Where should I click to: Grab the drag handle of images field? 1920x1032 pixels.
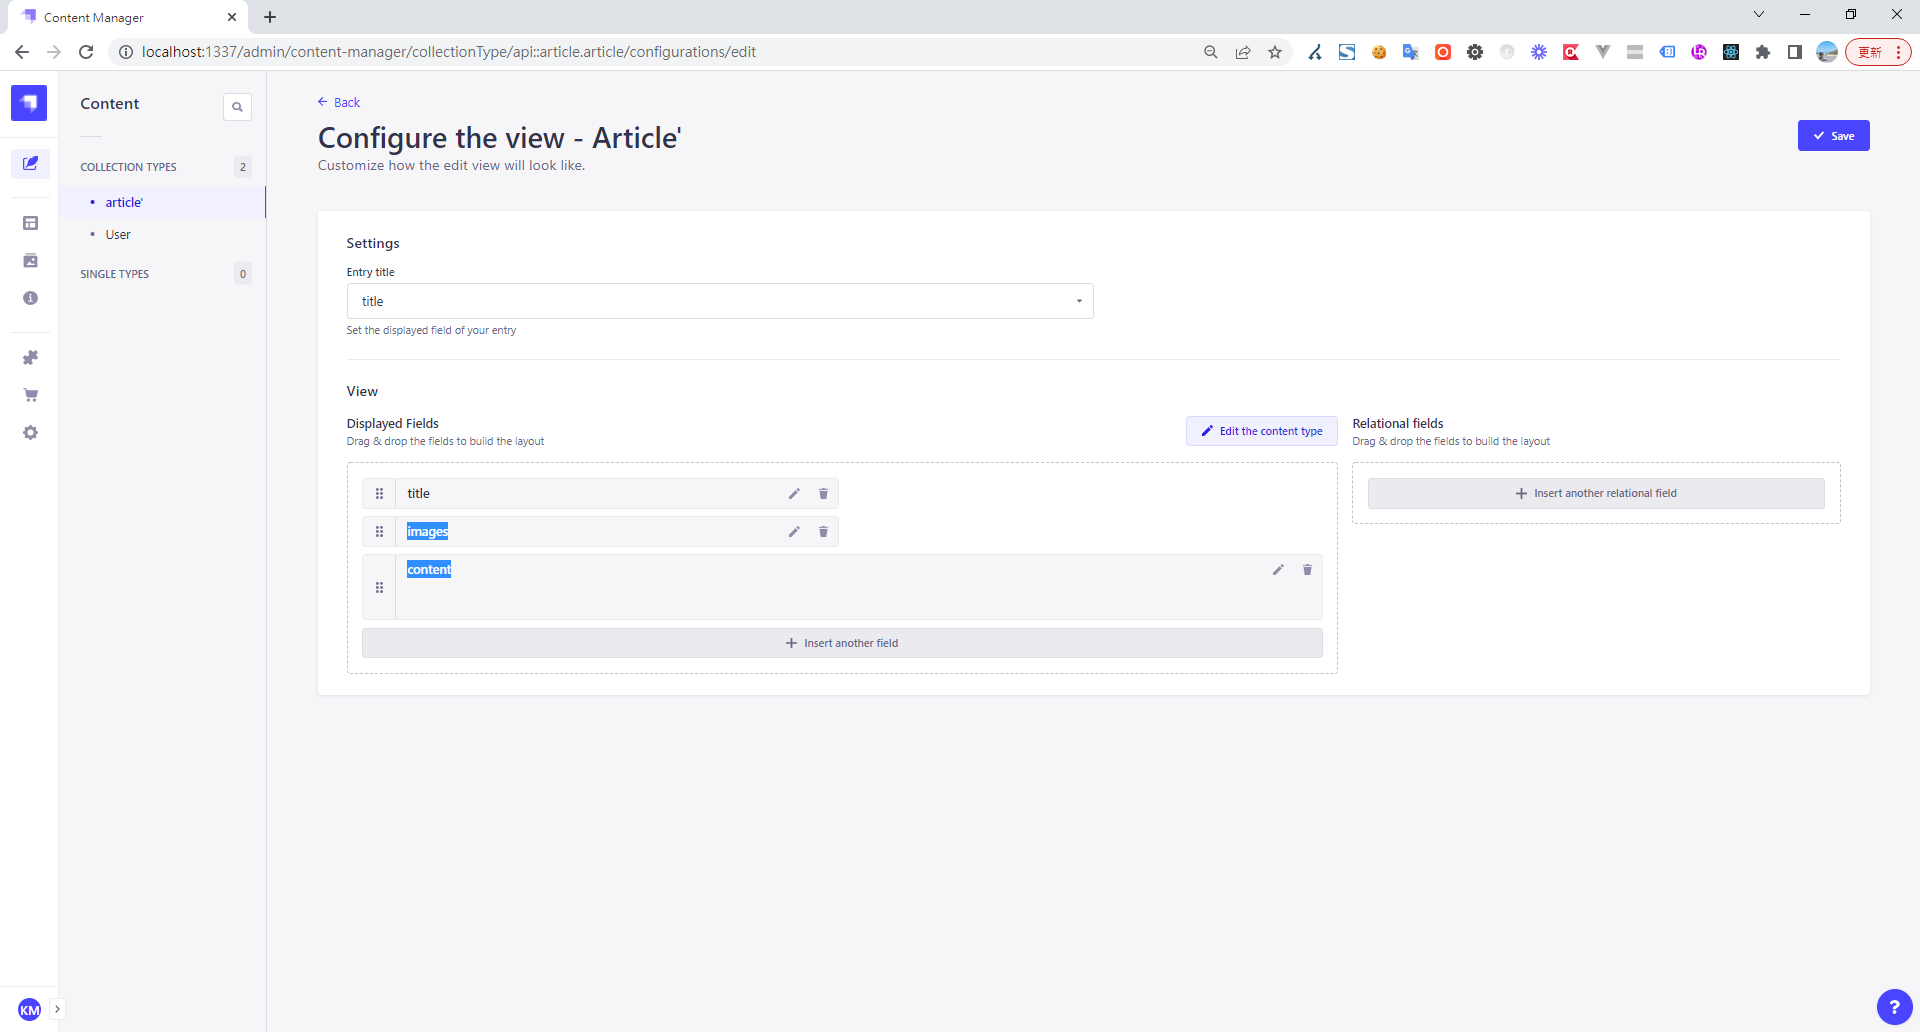pyautogui.click(x=379, y=532)
